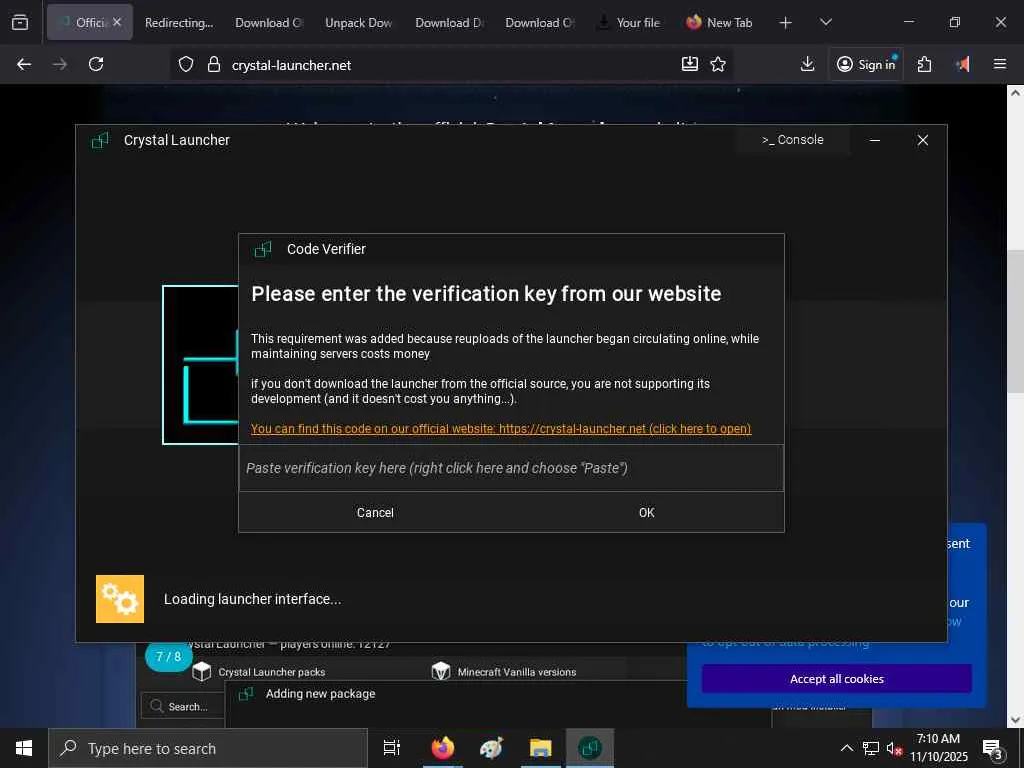Open Task View from the taskbar
This screenshot has height=768, width=1024.
tap(392, 748)
